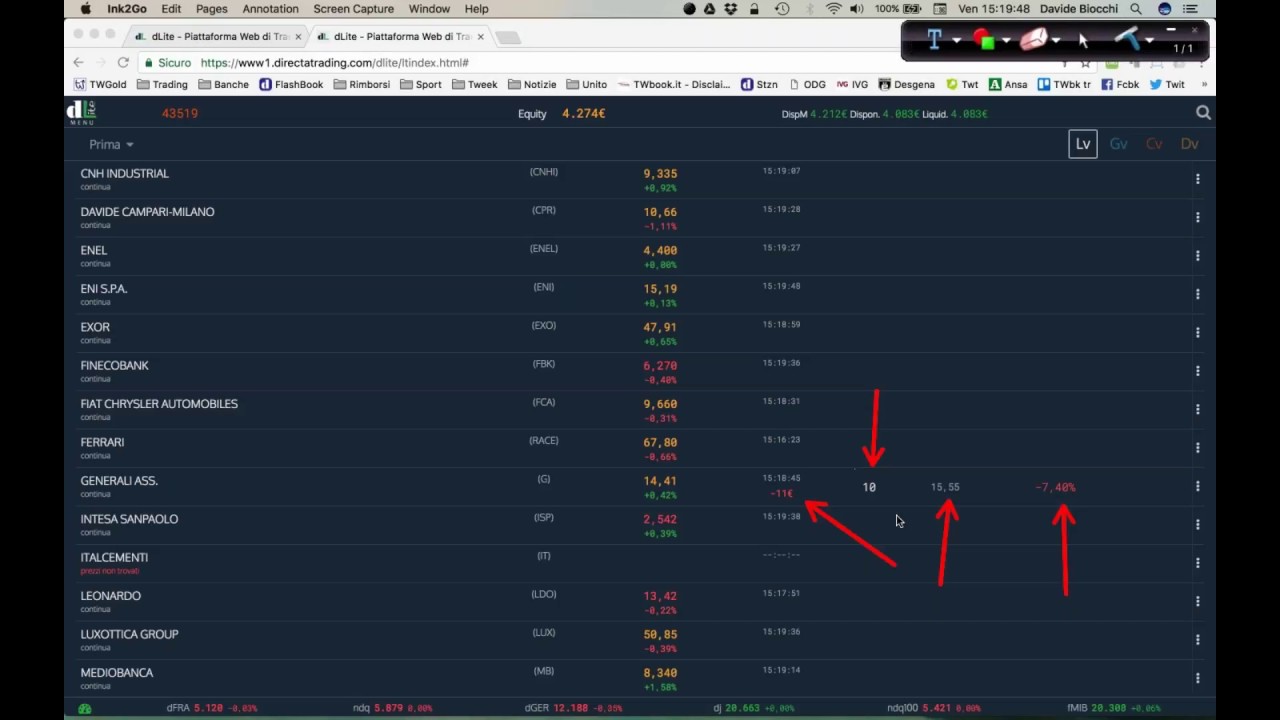Select the Ink2Go wiper tool

coord(1127,40)
